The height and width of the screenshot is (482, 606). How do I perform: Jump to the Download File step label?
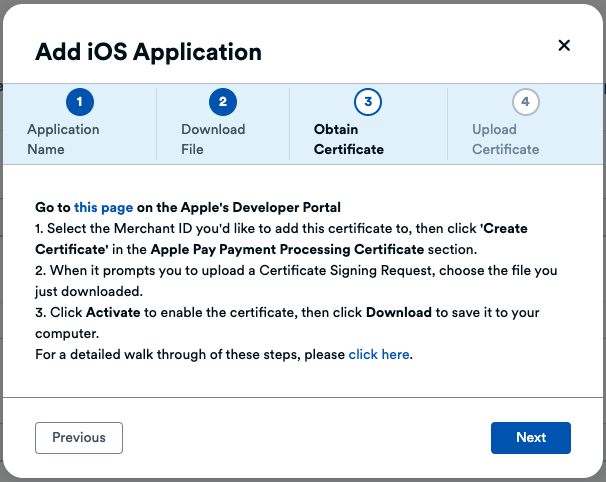(x=213, y=139)
